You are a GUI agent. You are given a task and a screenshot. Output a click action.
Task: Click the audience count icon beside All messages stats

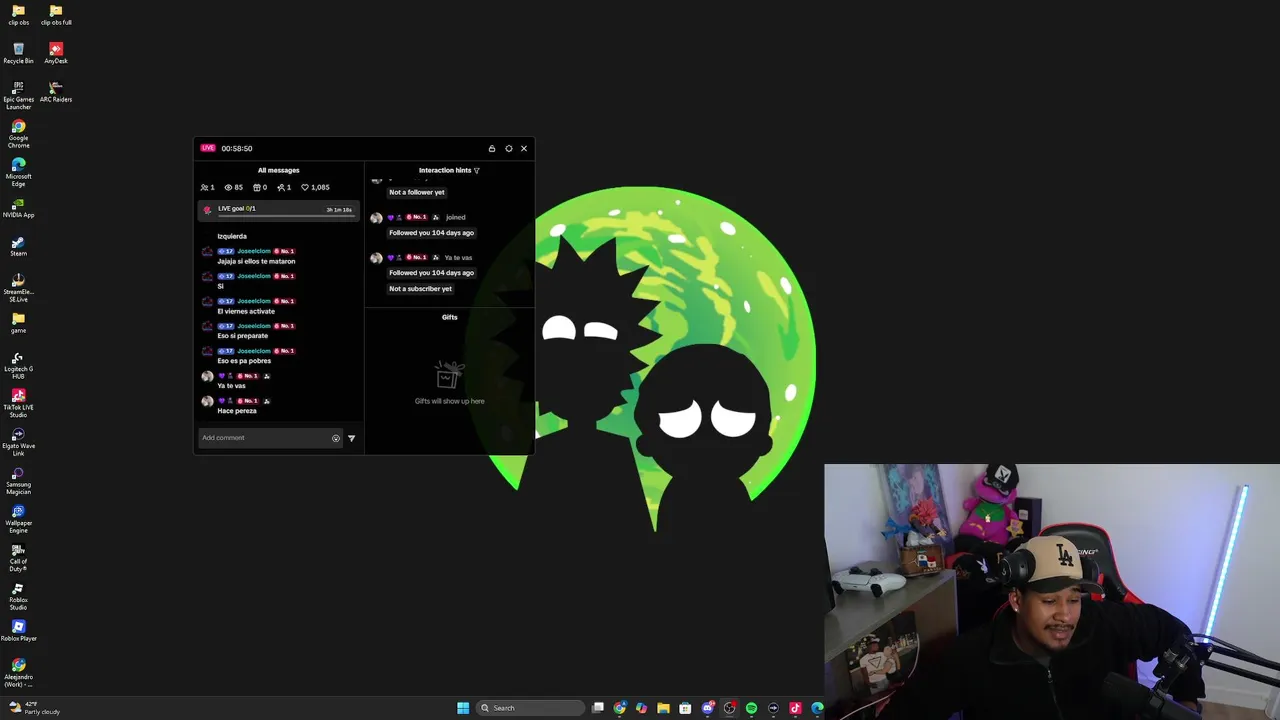(207, 187)
